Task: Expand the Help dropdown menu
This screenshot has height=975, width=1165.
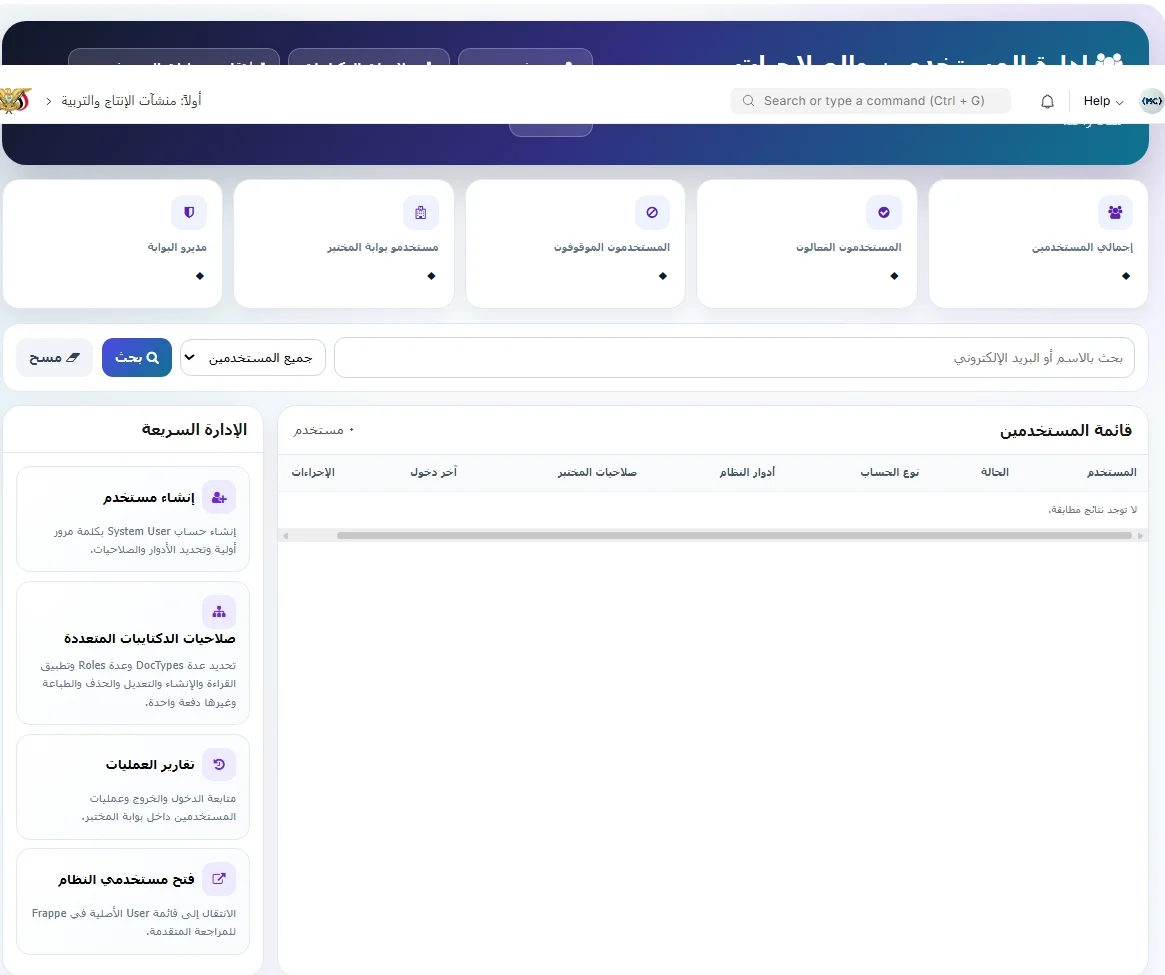Action: coord(1103,101)
